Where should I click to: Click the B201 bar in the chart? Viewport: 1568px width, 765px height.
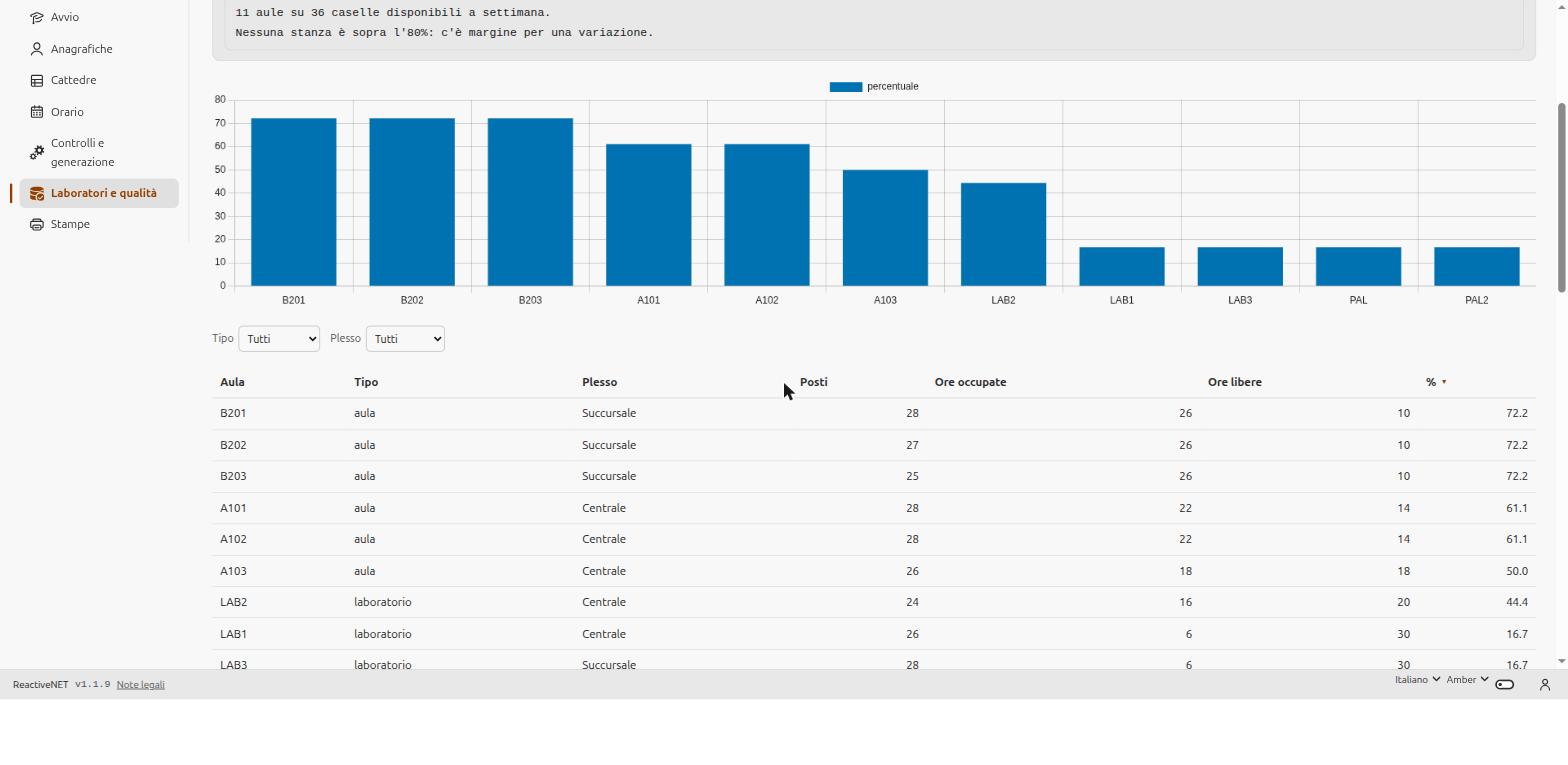tap(293, 202)
